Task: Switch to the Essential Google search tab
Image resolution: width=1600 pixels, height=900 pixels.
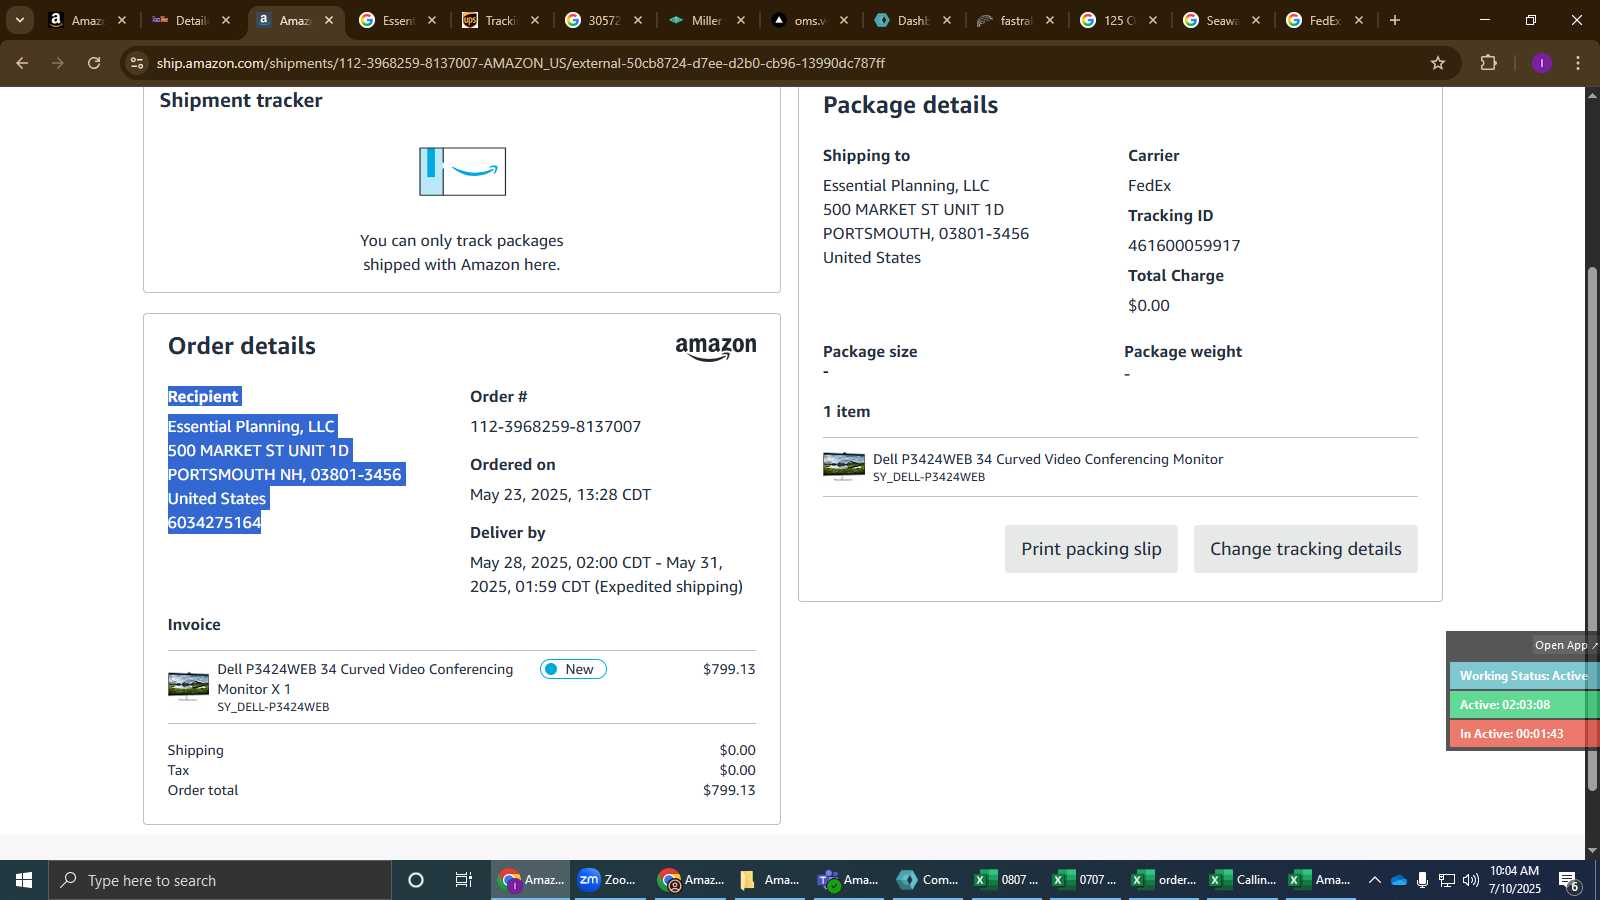Action: point(397,20)
